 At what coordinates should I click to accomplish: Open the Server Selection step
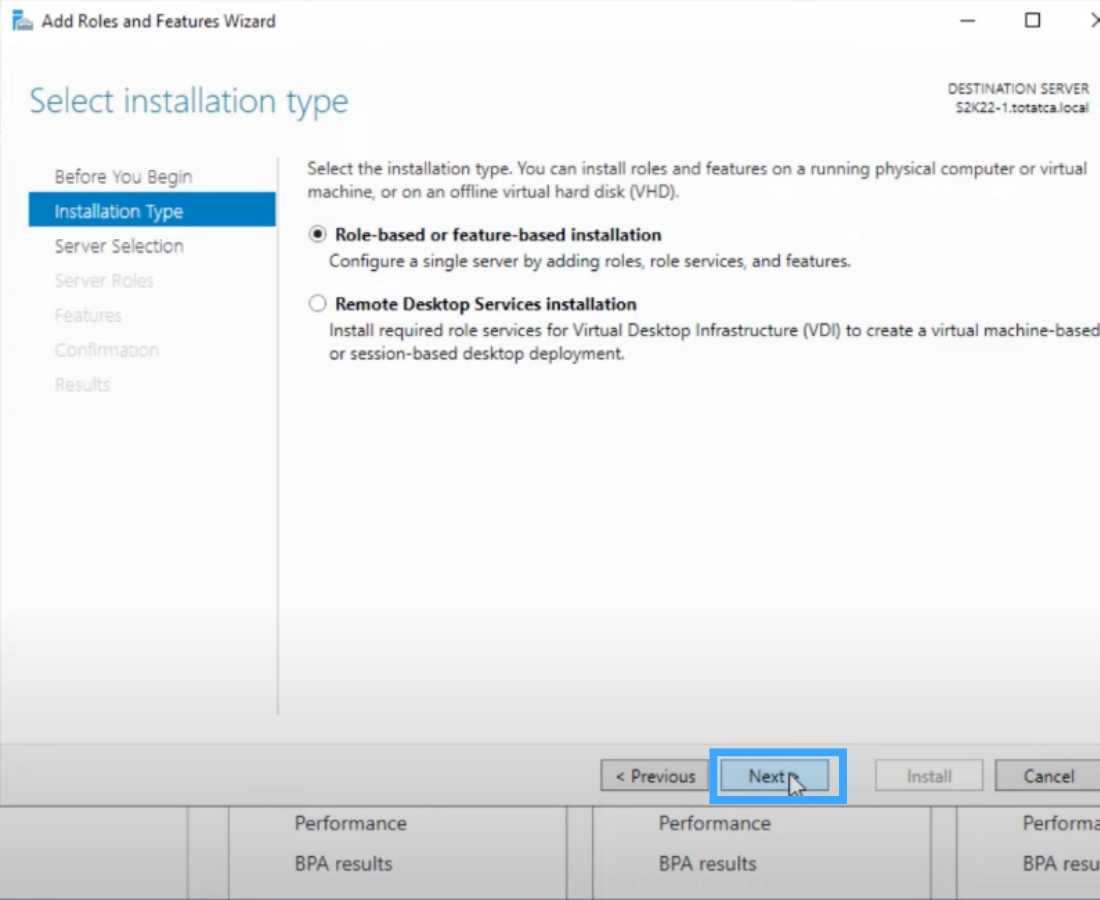point(121,246)
